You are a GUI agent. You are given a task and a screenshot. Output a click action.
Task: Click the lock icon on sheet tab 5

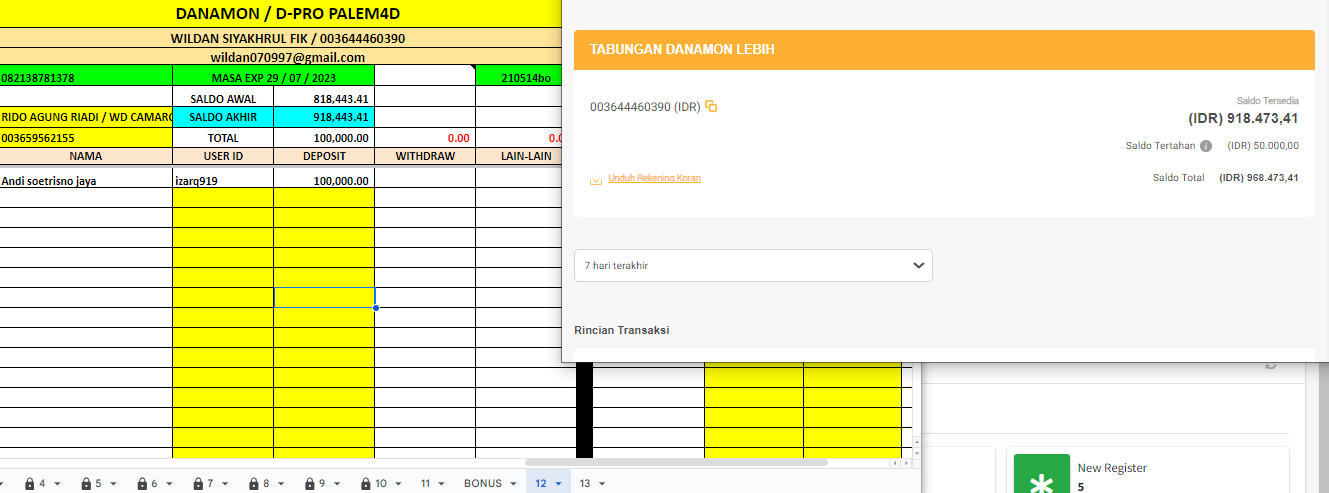[x=86, y=484]
